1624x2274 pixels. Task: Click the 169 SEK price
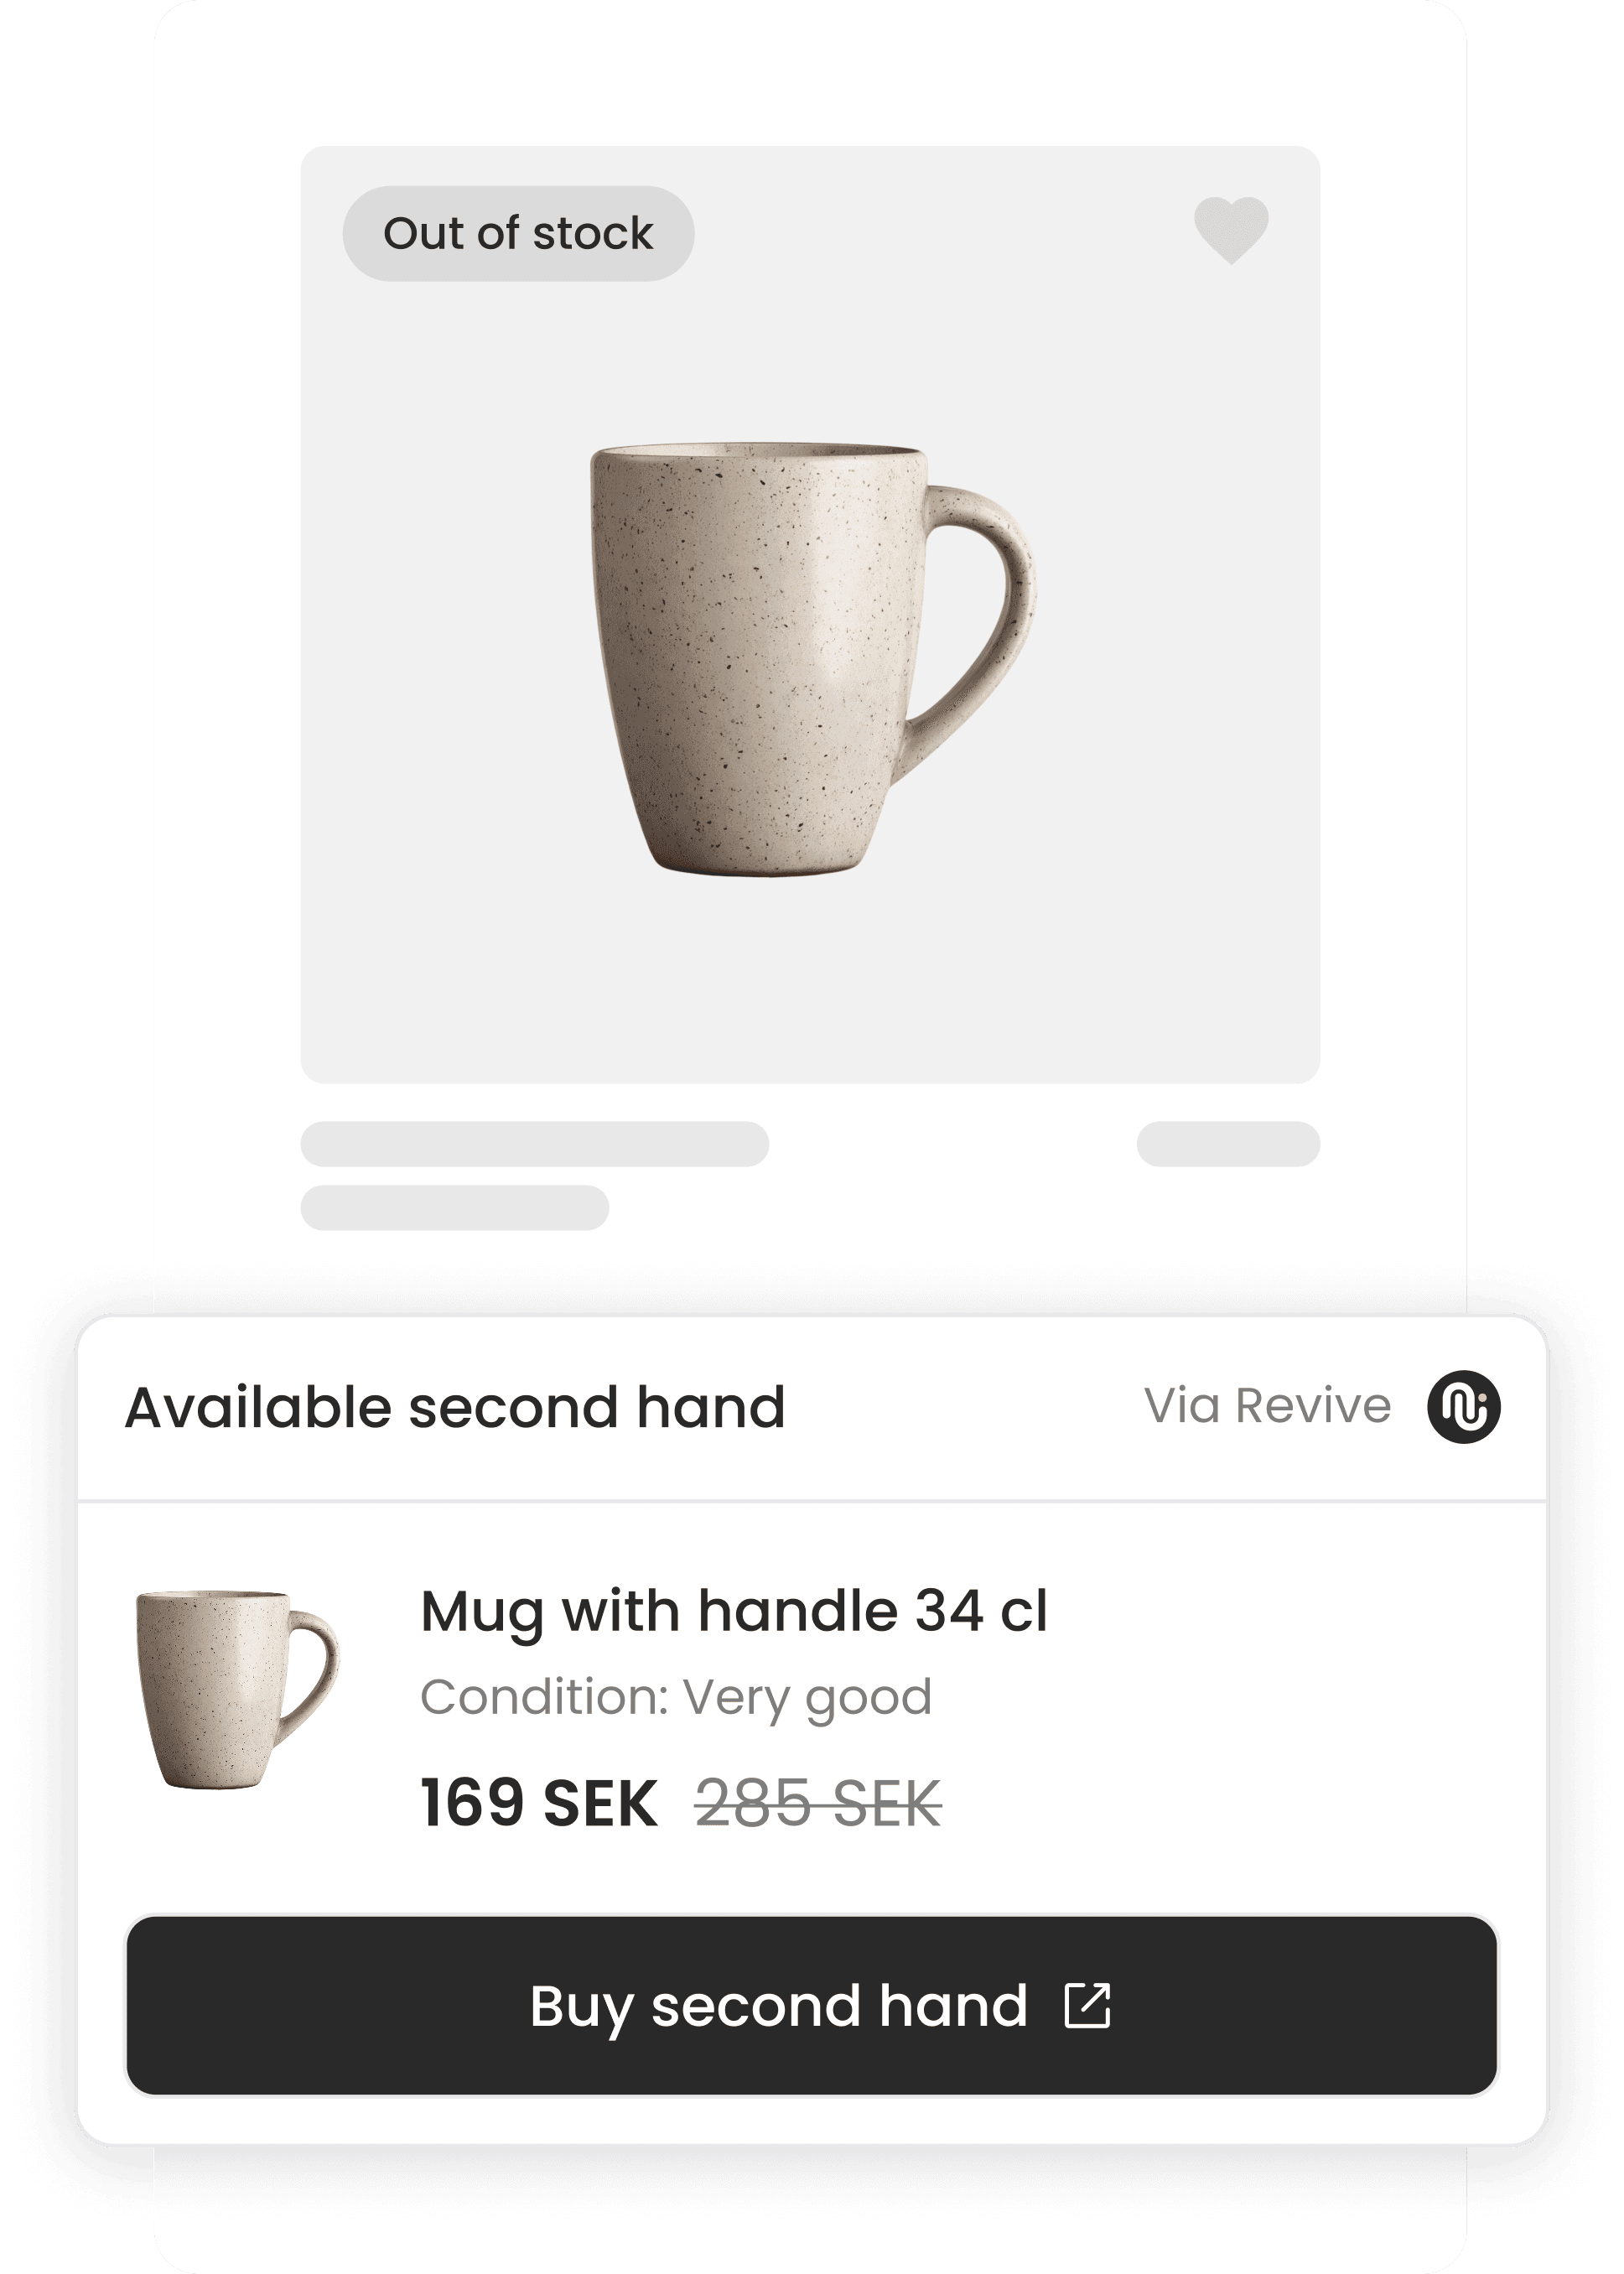coord(539,1803)
